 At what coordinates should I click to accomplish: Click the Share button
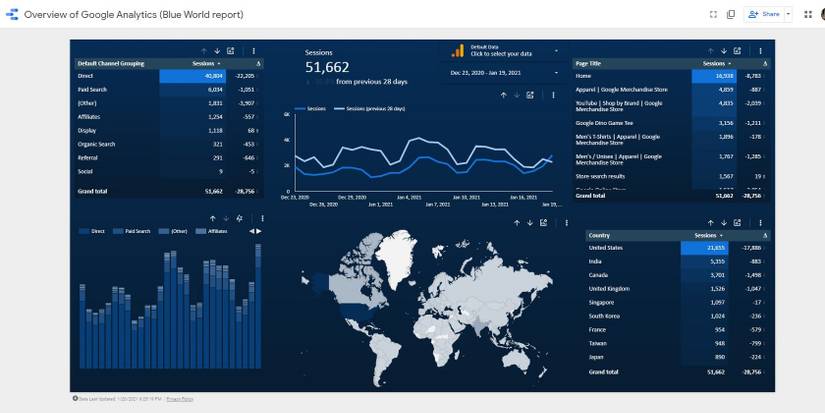point(764,14)
